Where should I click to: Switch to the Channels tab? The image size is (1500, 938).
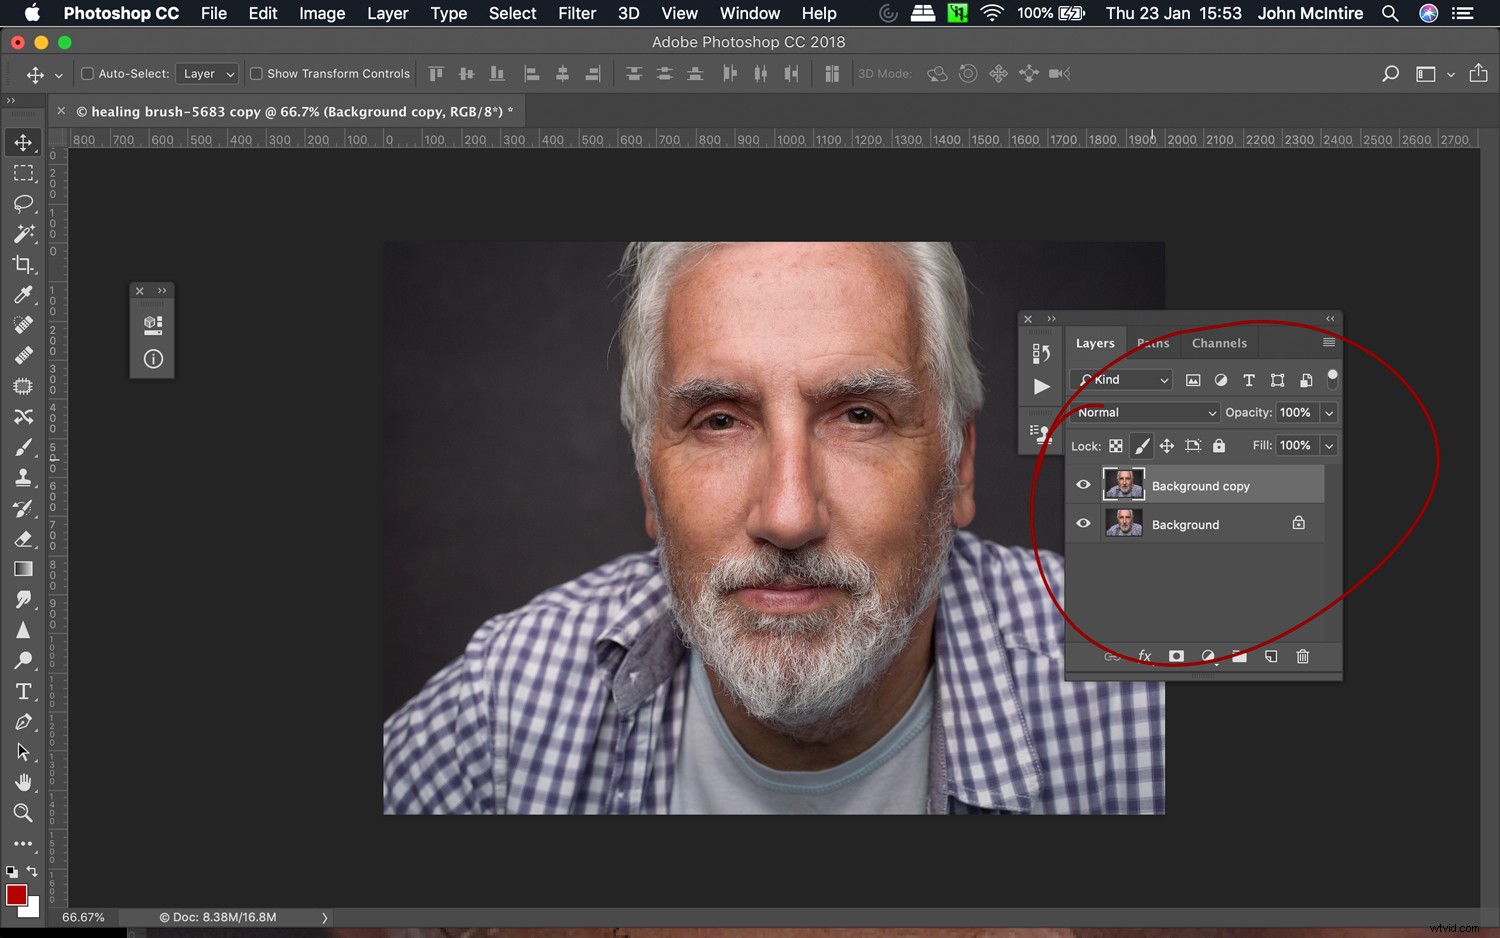click(1218, 343)
